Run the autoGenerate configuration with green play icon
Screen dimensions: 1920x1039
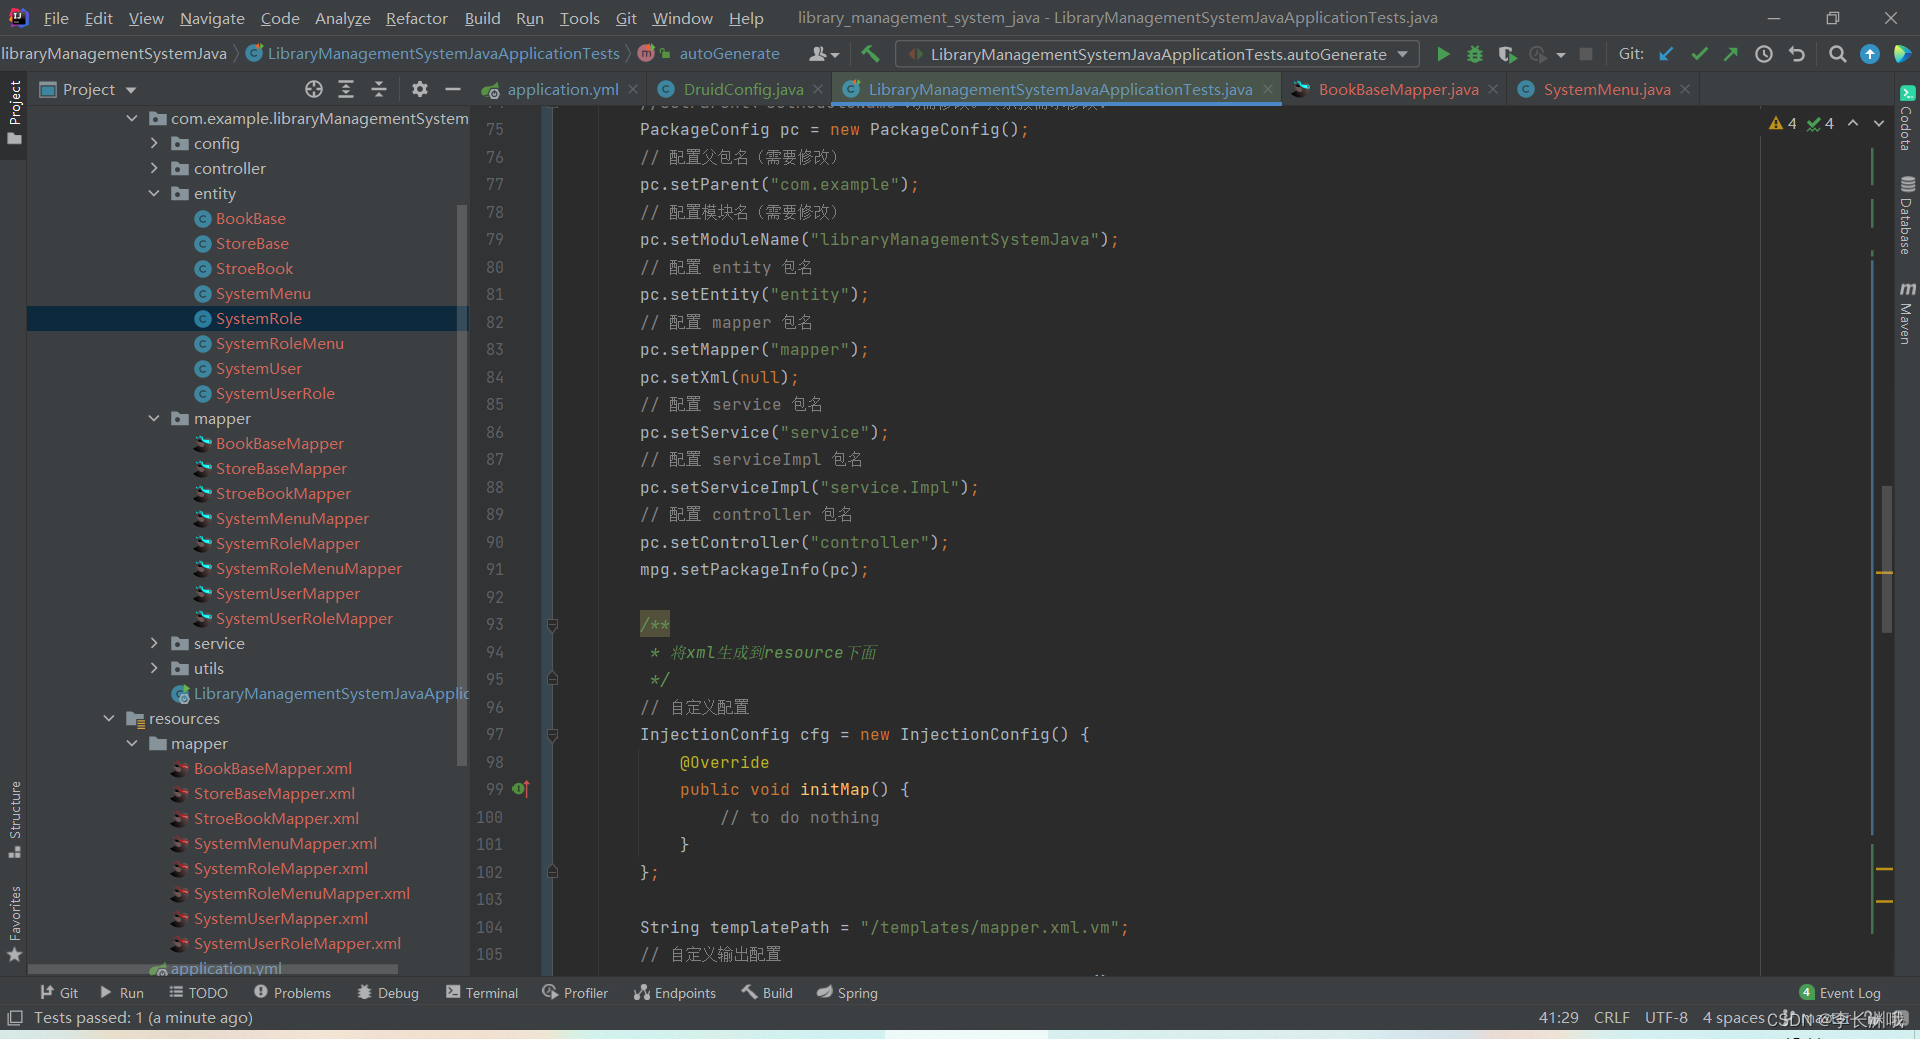(1443, 54)
